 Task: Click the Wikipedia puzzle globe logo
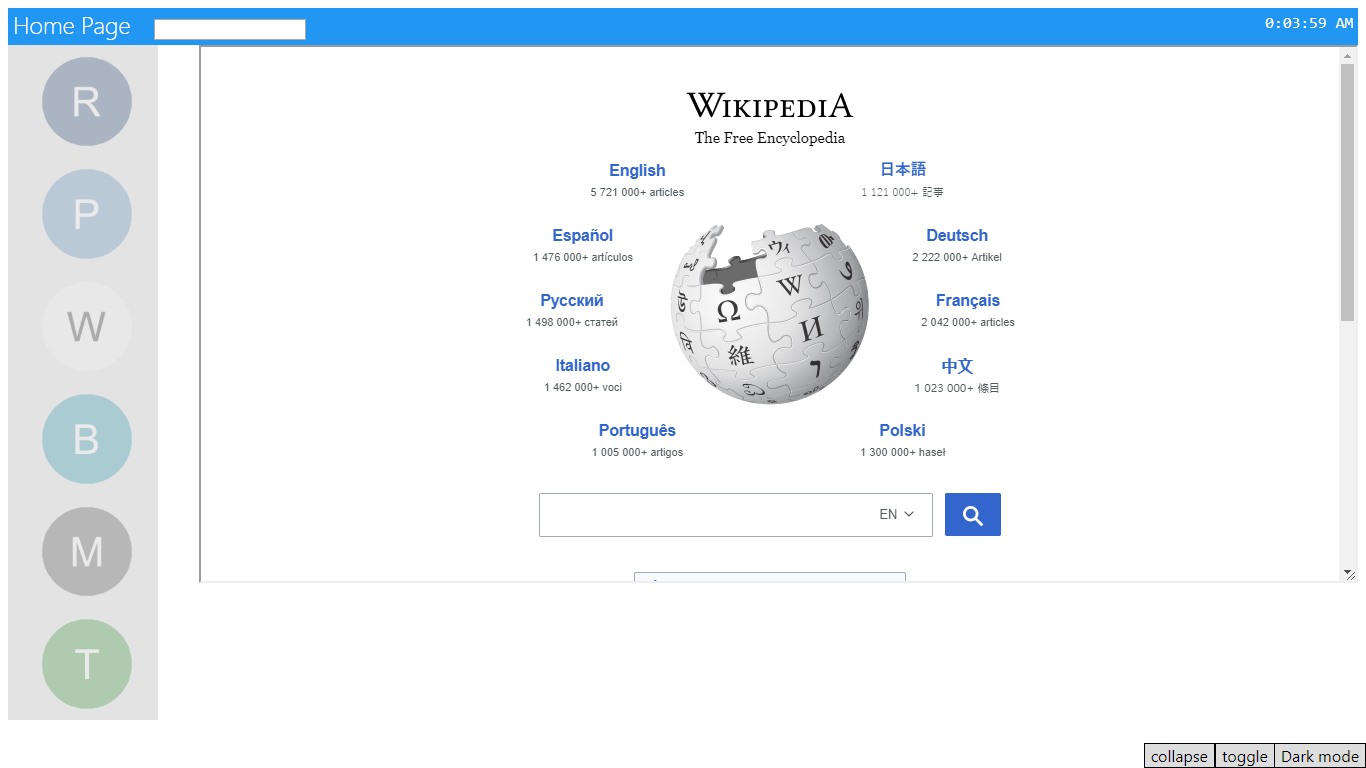coord(769,314)
